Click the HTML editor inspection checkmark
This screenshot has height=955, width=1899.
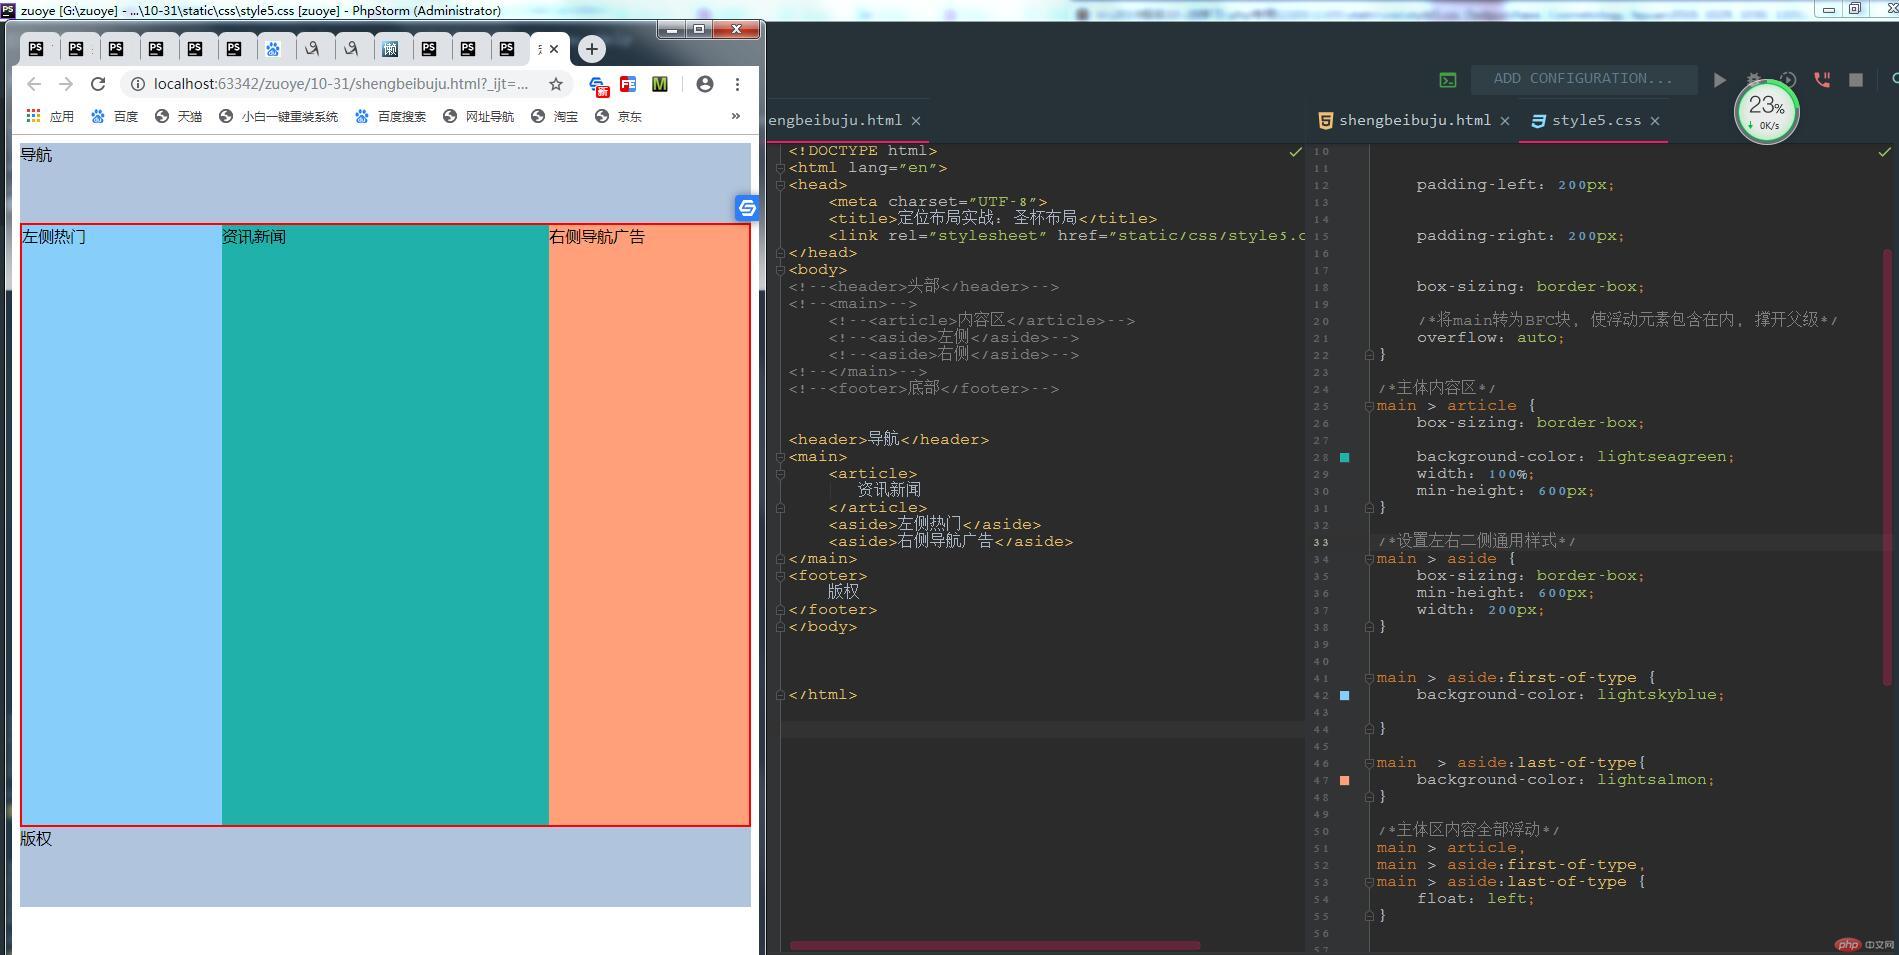click(x=1295, y=152)
